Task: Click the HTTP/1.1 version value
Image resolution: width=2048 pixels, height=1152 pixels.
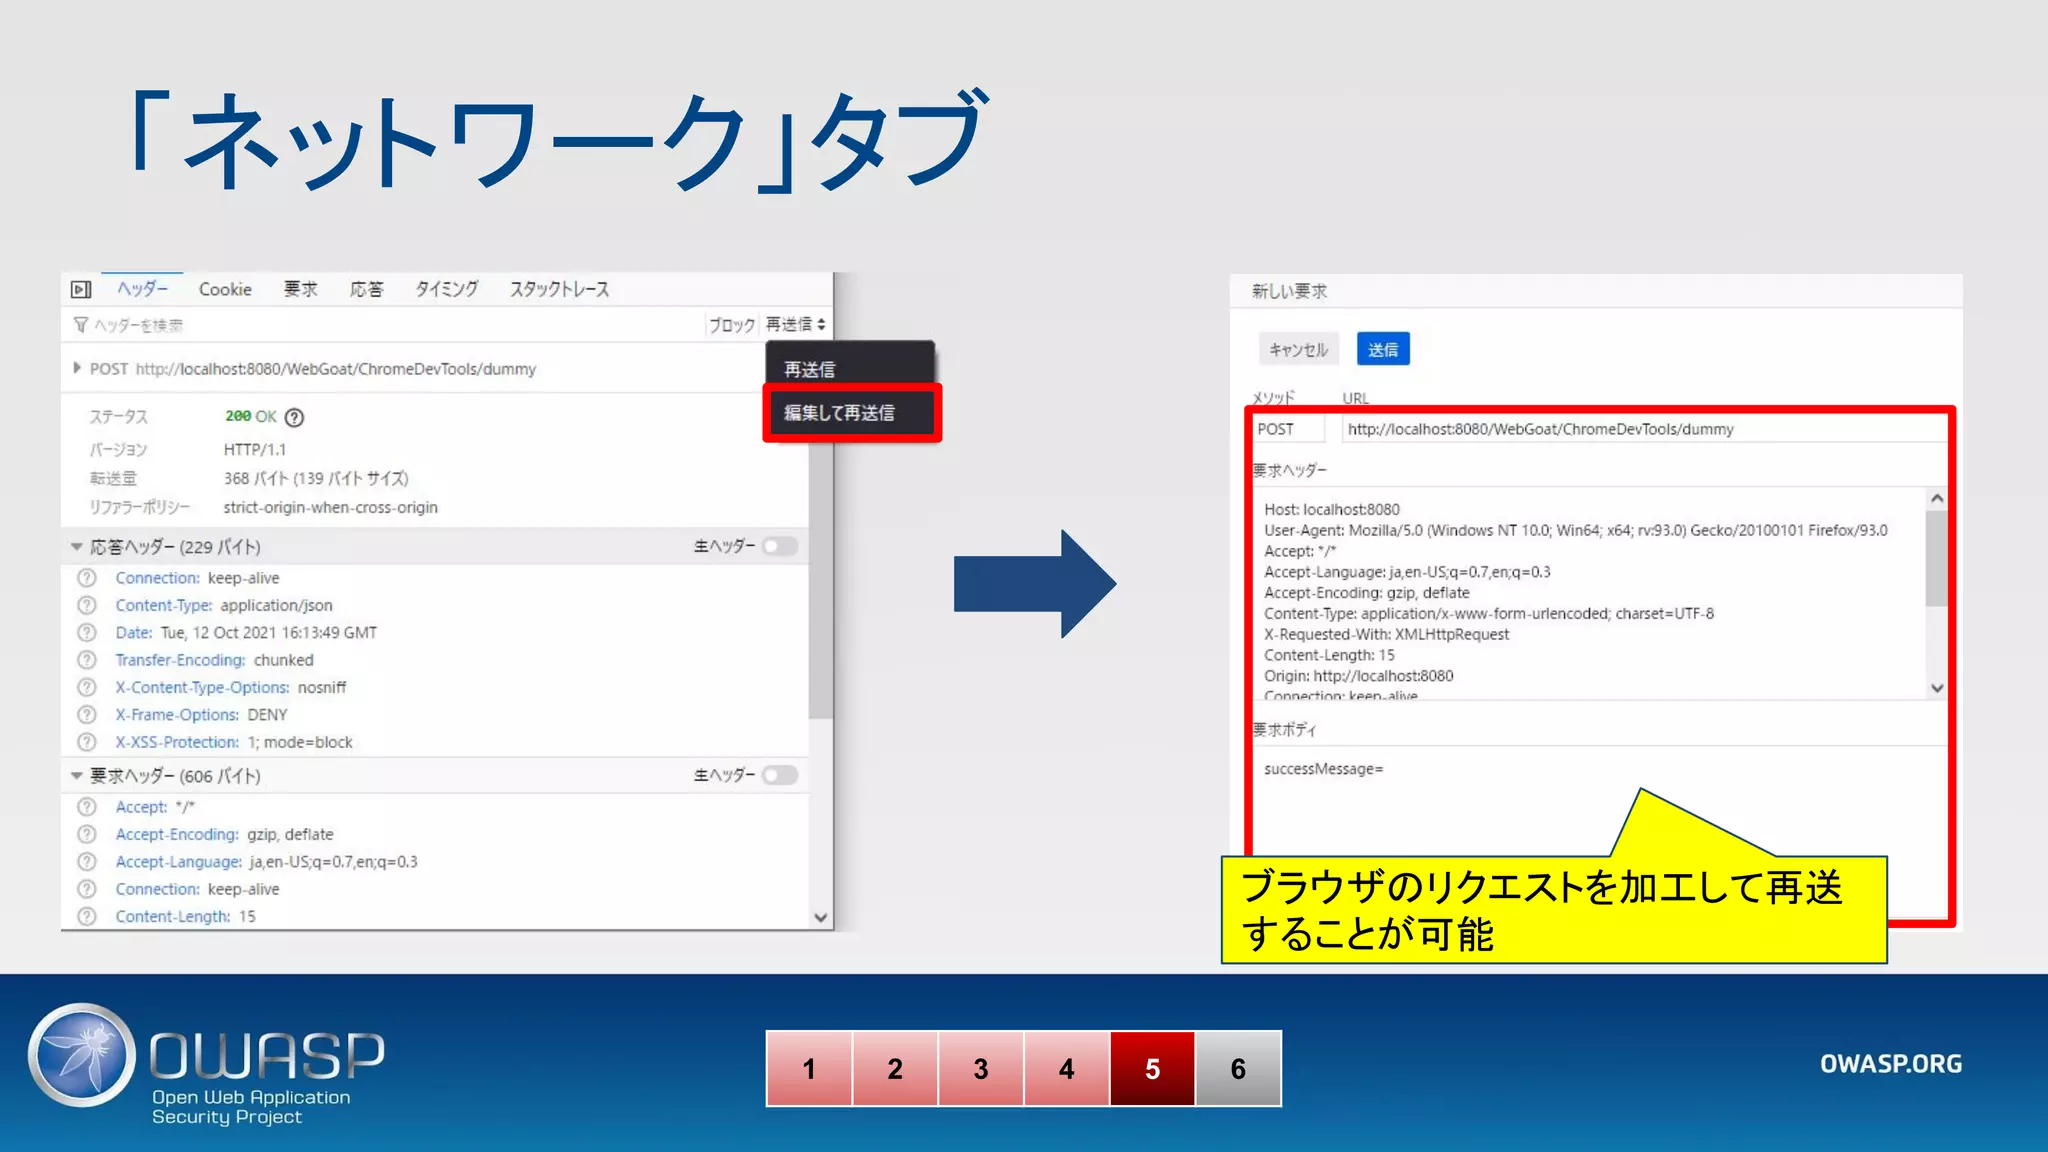Action: tap(255, 450)
